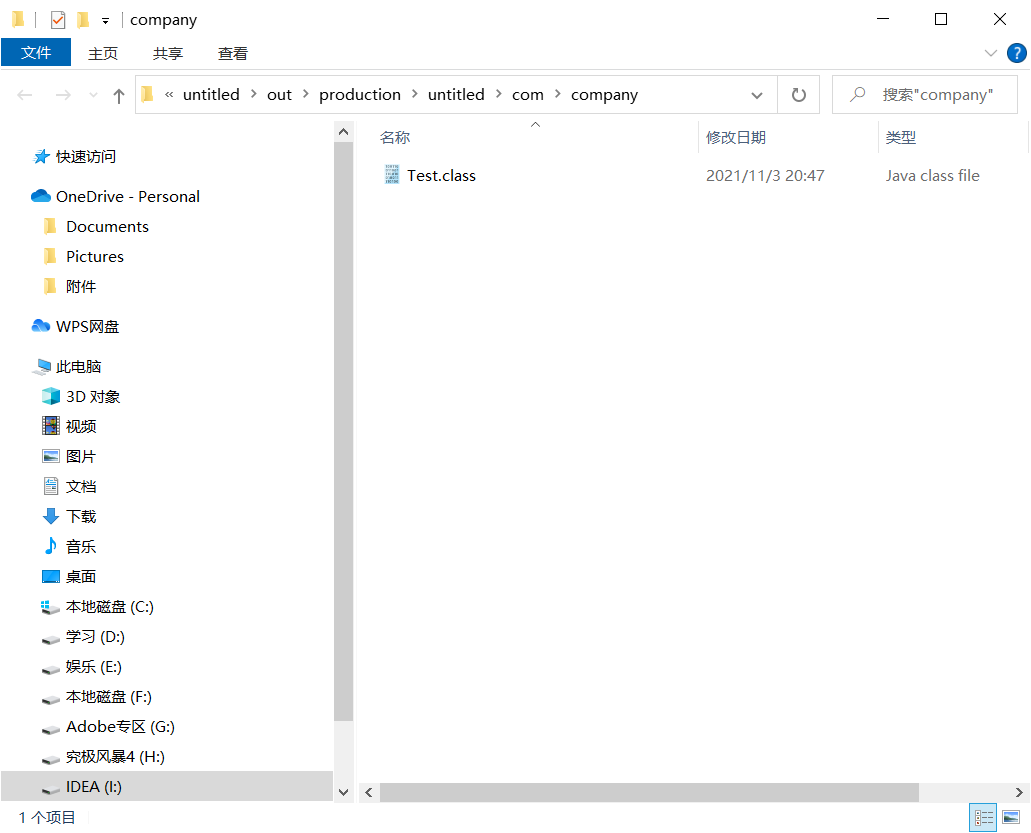The image size is (1031, 833).
Task: Click company segment in address bar
Action: pyautogui.click(x=604, y=95)
